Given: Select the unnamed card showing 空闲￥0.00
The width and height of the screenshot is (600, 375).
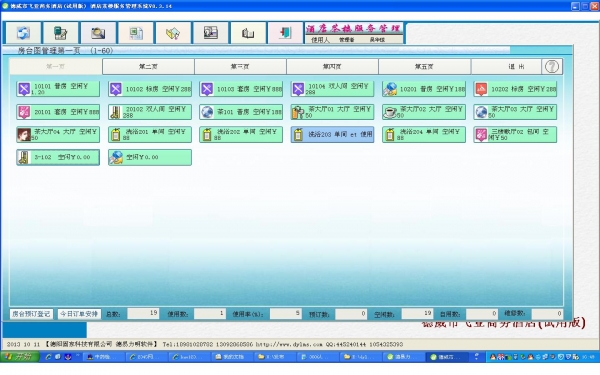Looking at the screenshot, I should click(150, 157).
